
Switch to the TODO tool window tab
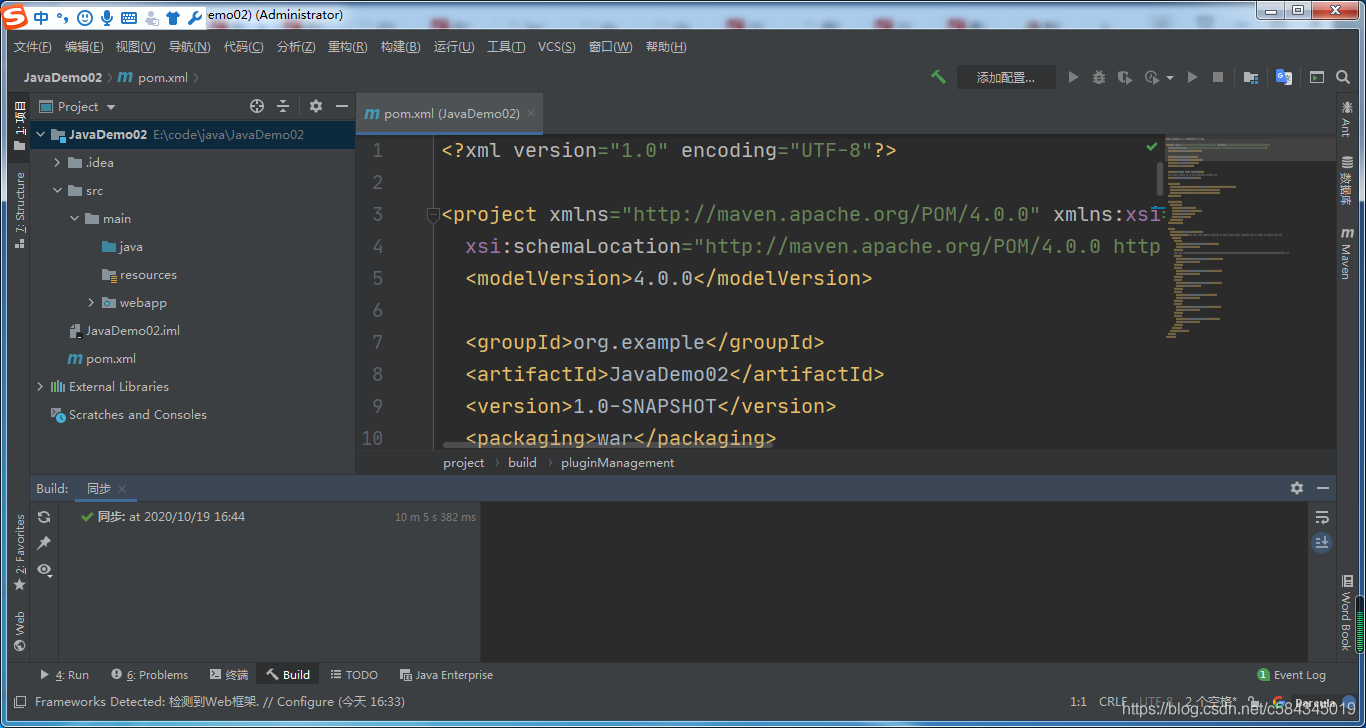354,675
